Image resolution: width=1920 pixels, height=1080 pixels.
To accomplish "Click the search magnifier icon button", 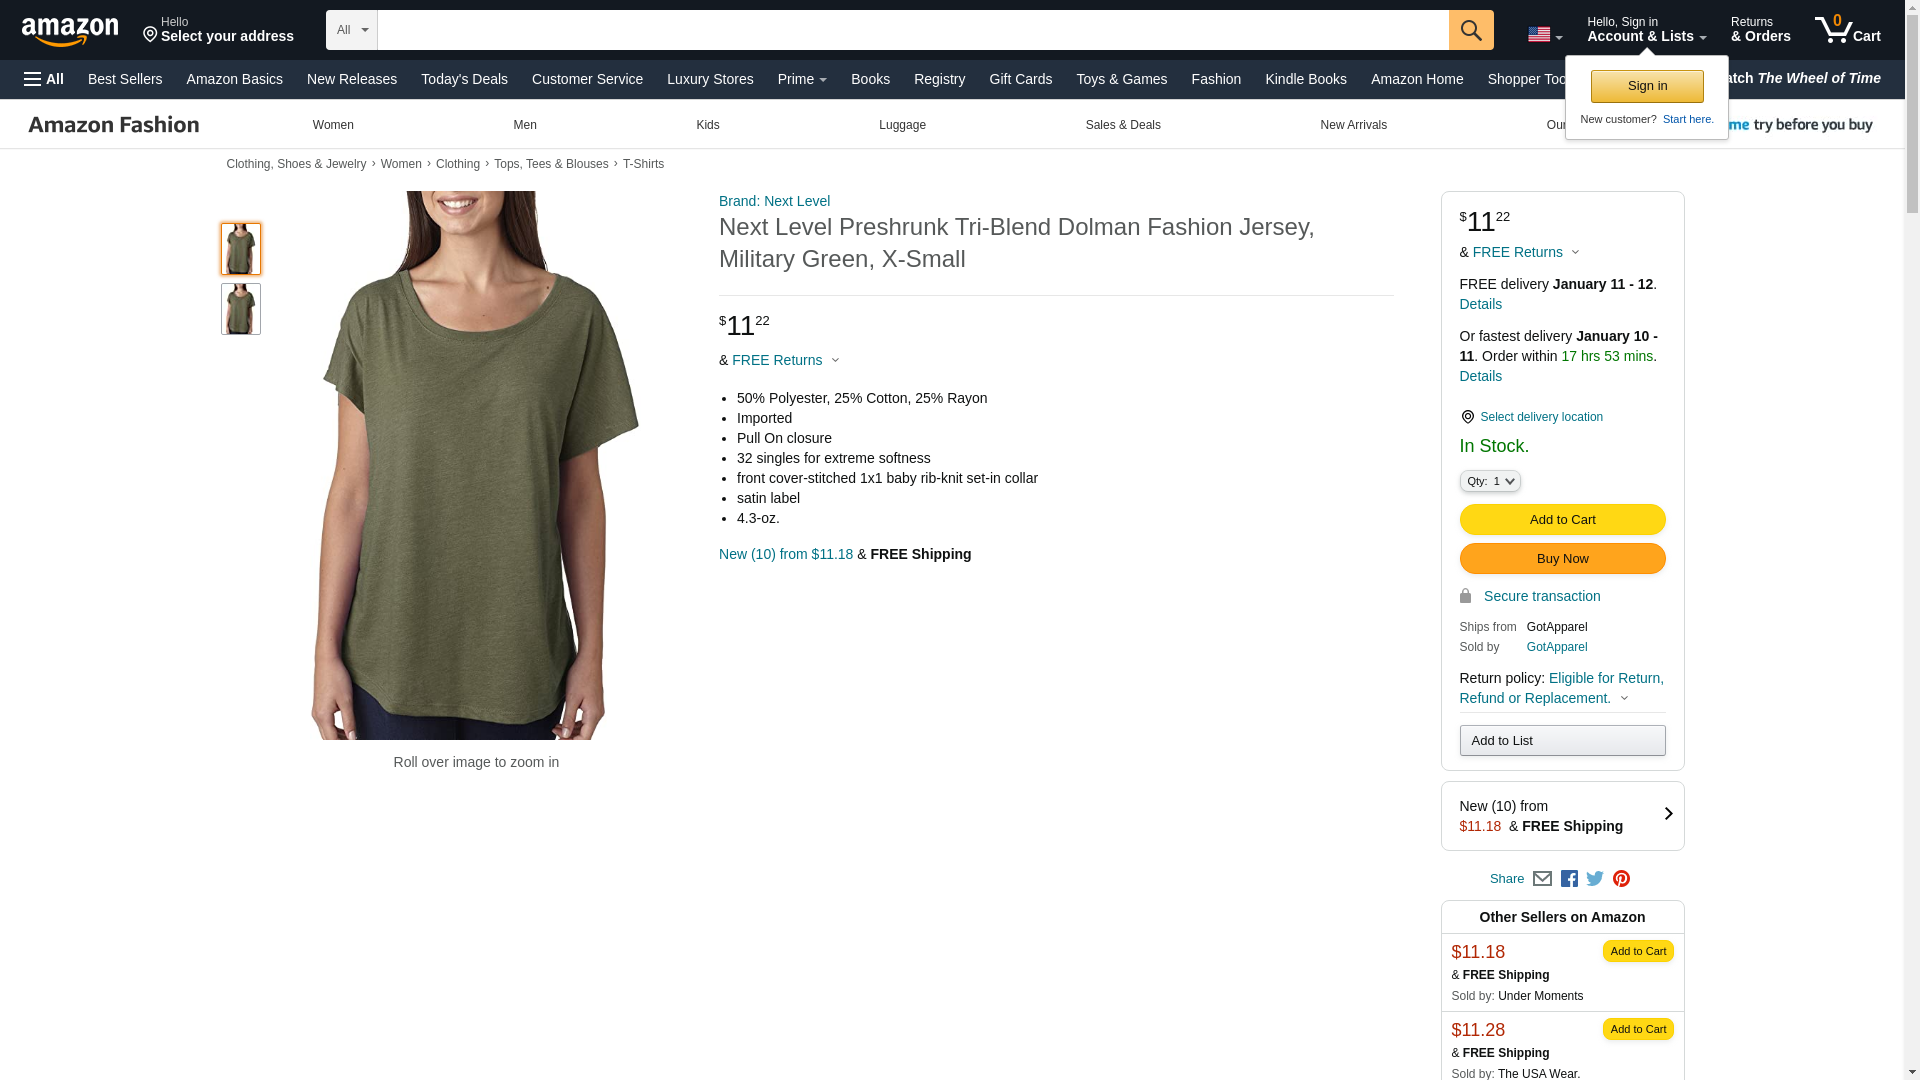I will [1470, 30].
